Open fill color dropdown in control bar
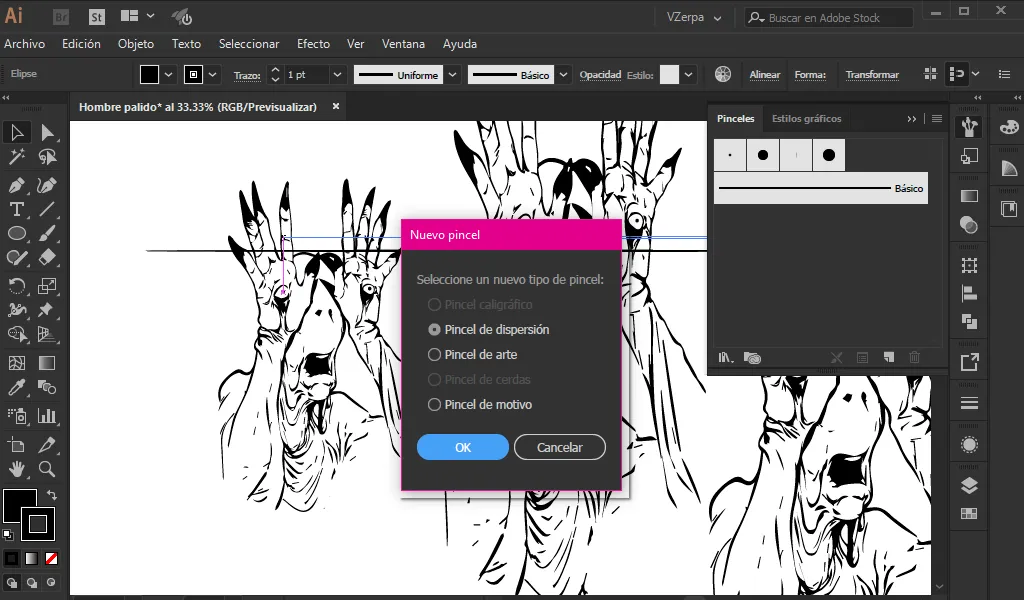The image size is (1024, 600). coord(168,74)
